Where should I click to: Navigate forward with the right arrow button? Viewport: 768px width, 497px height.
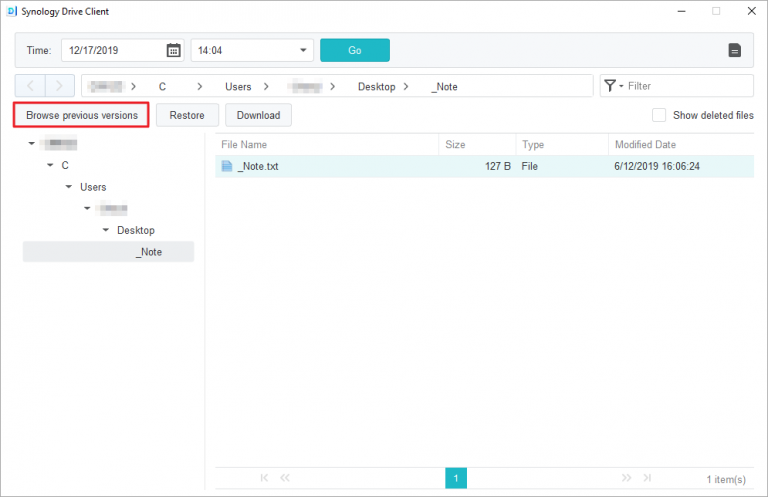59,86
